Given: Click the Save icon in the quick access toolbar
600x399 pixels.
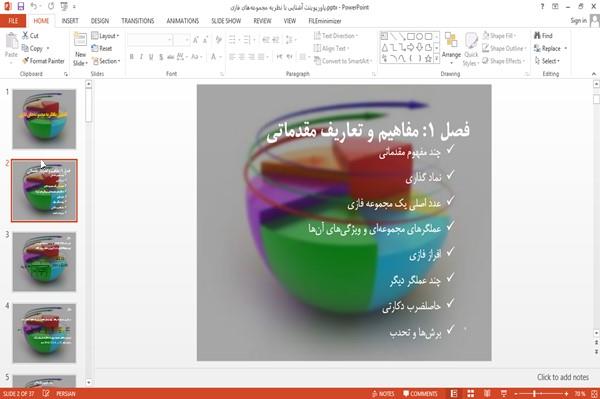Looking at the screenshot, I should [21, 7].
